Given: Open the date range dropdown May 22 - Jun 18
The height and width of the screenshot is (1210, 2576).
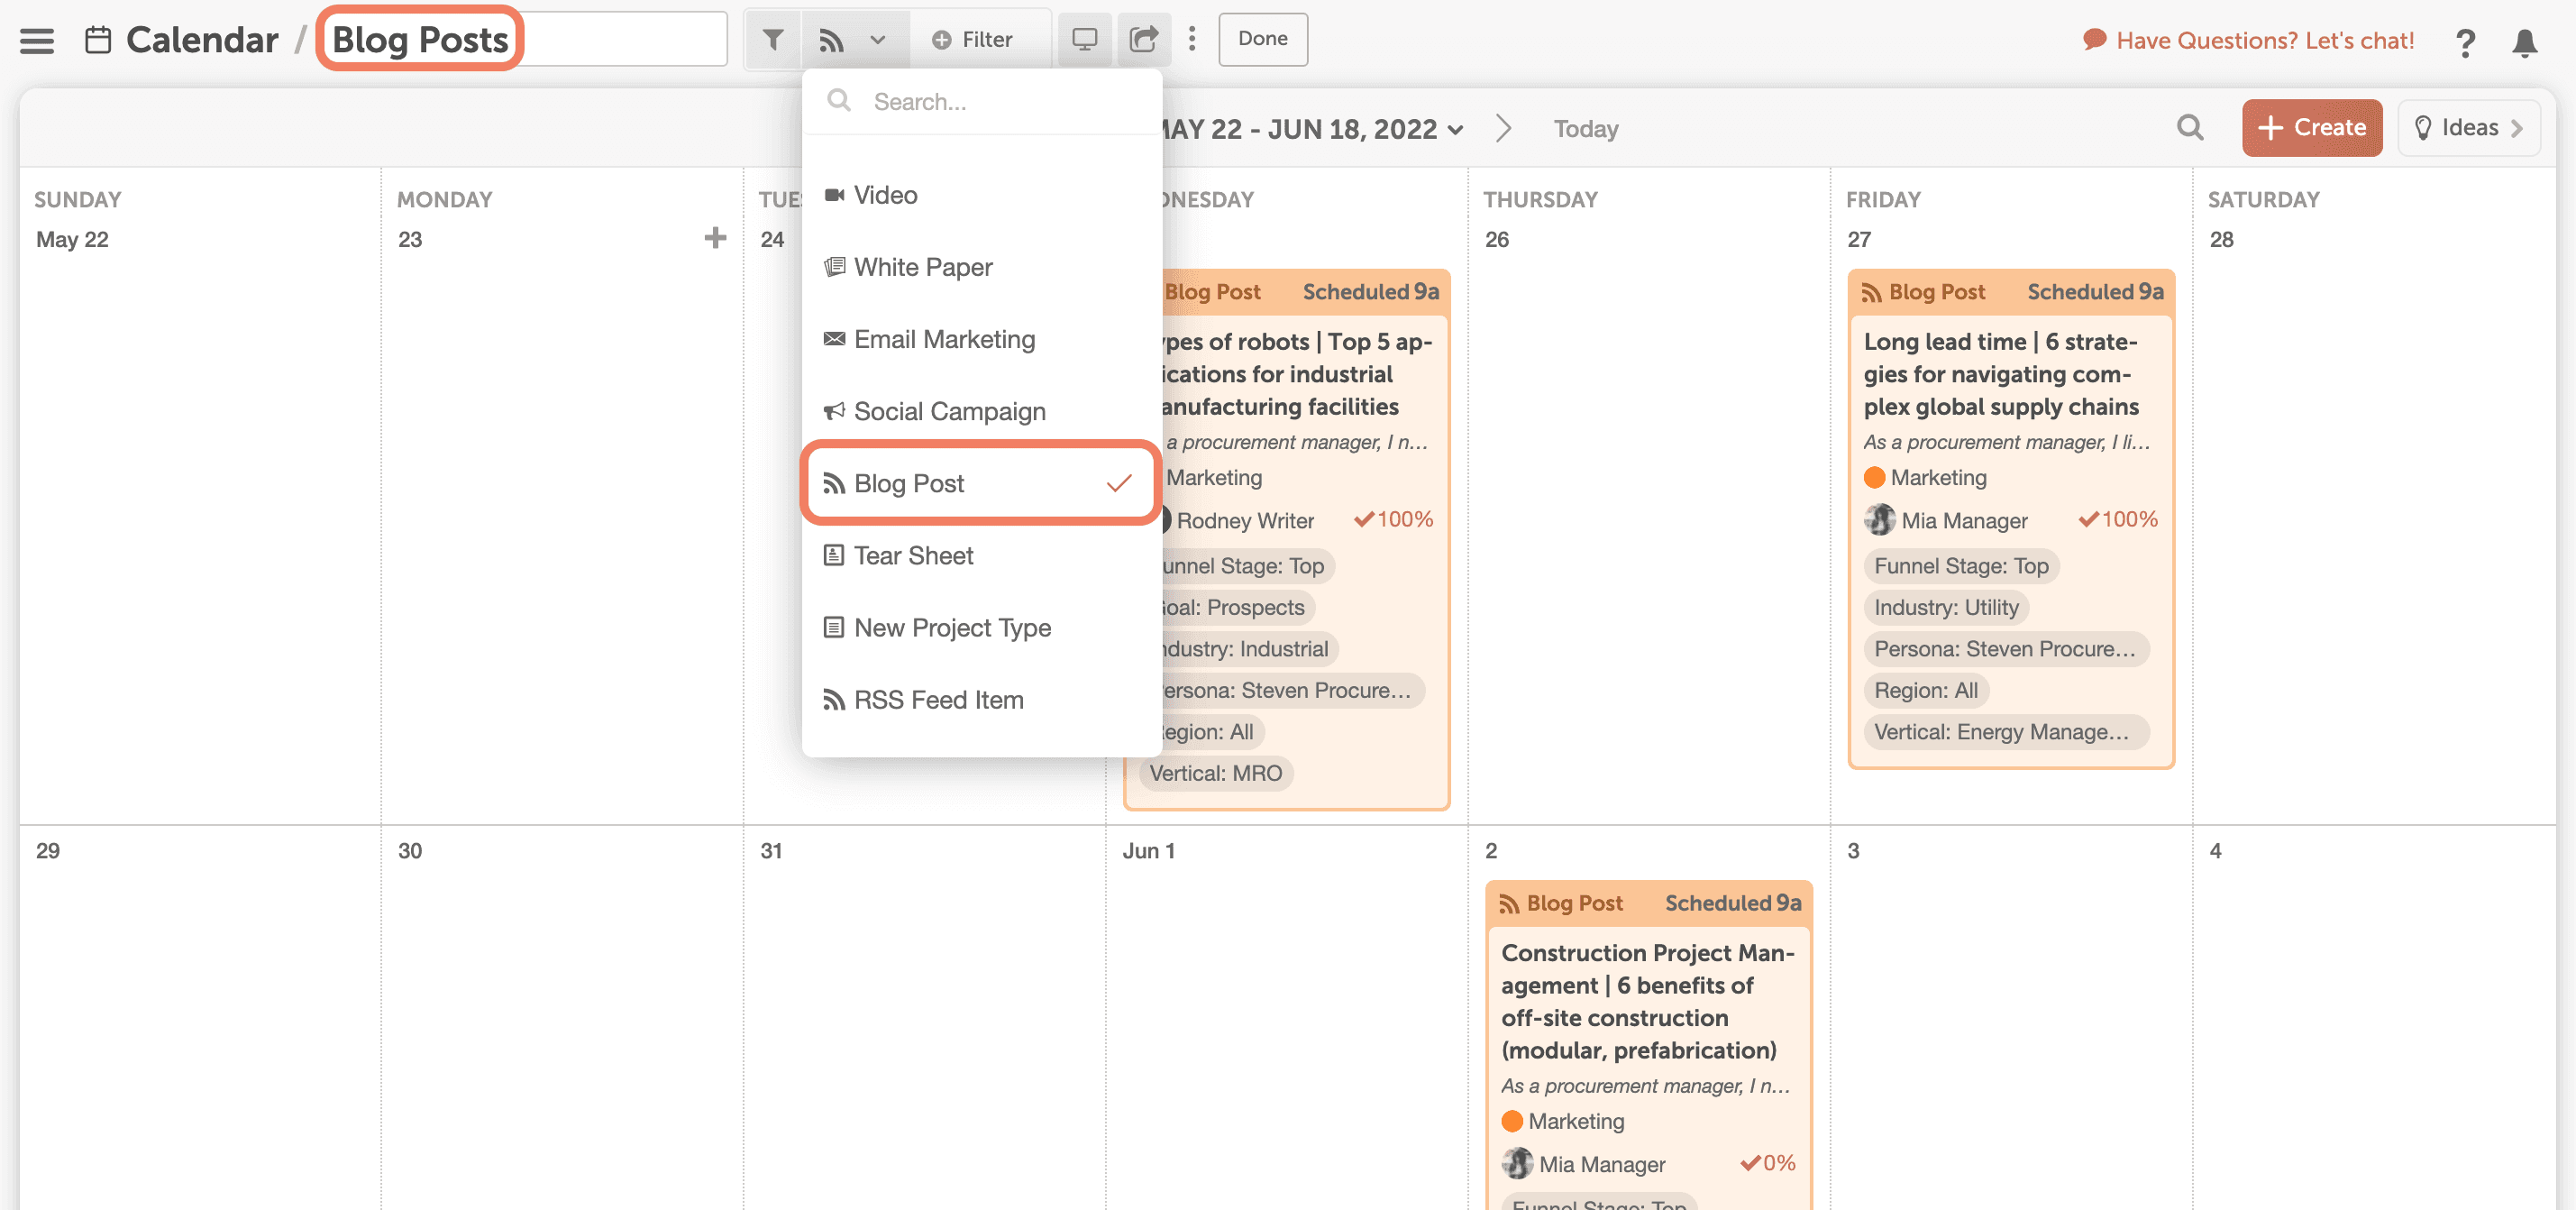Looking at the screenshot, I should pos(1313,129).
